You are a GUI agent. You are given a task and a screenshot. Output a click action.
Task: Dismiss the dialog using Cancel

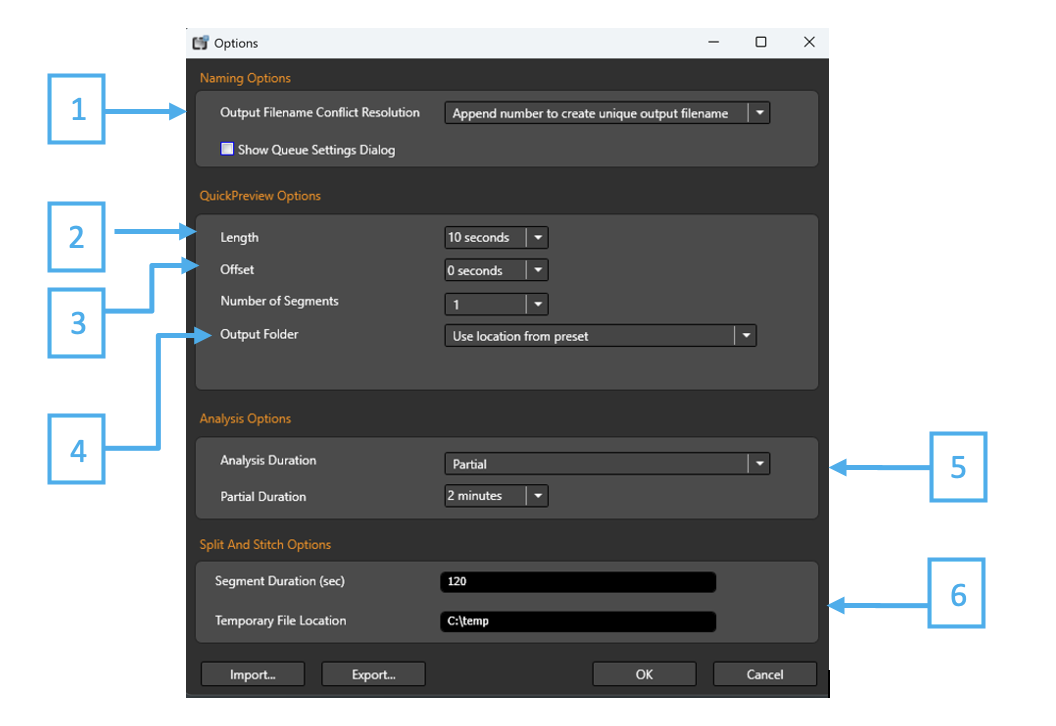(763, 673)
